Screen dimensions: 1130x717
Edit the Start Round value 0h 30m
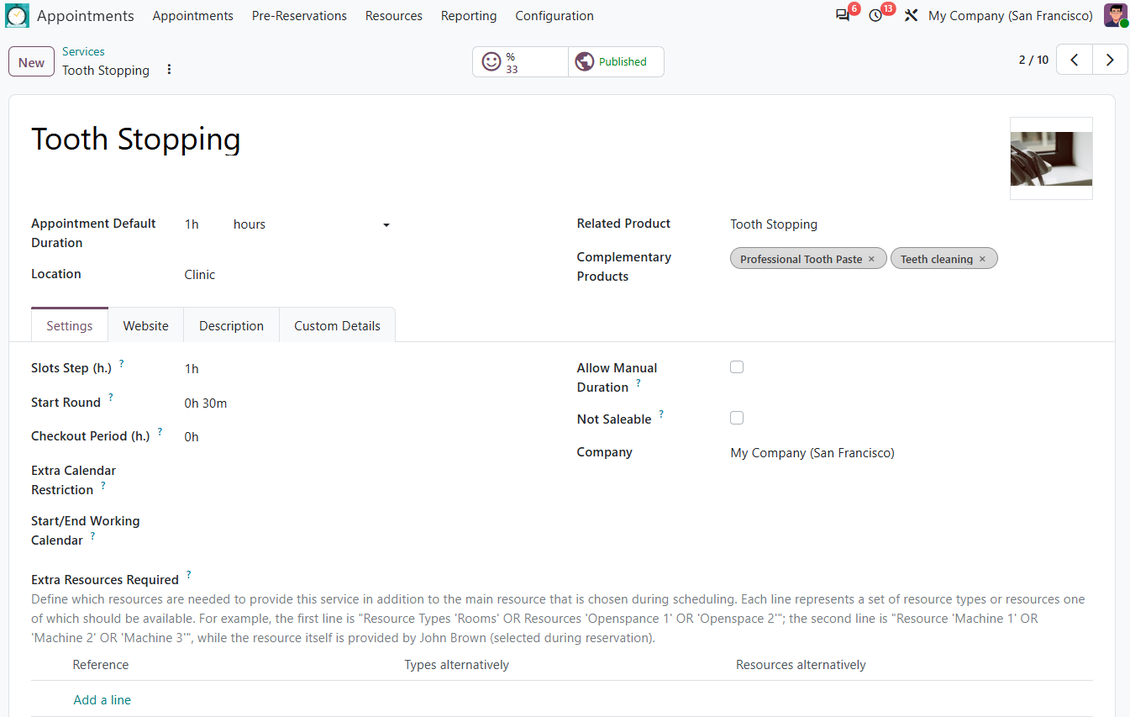pos(205,404)
